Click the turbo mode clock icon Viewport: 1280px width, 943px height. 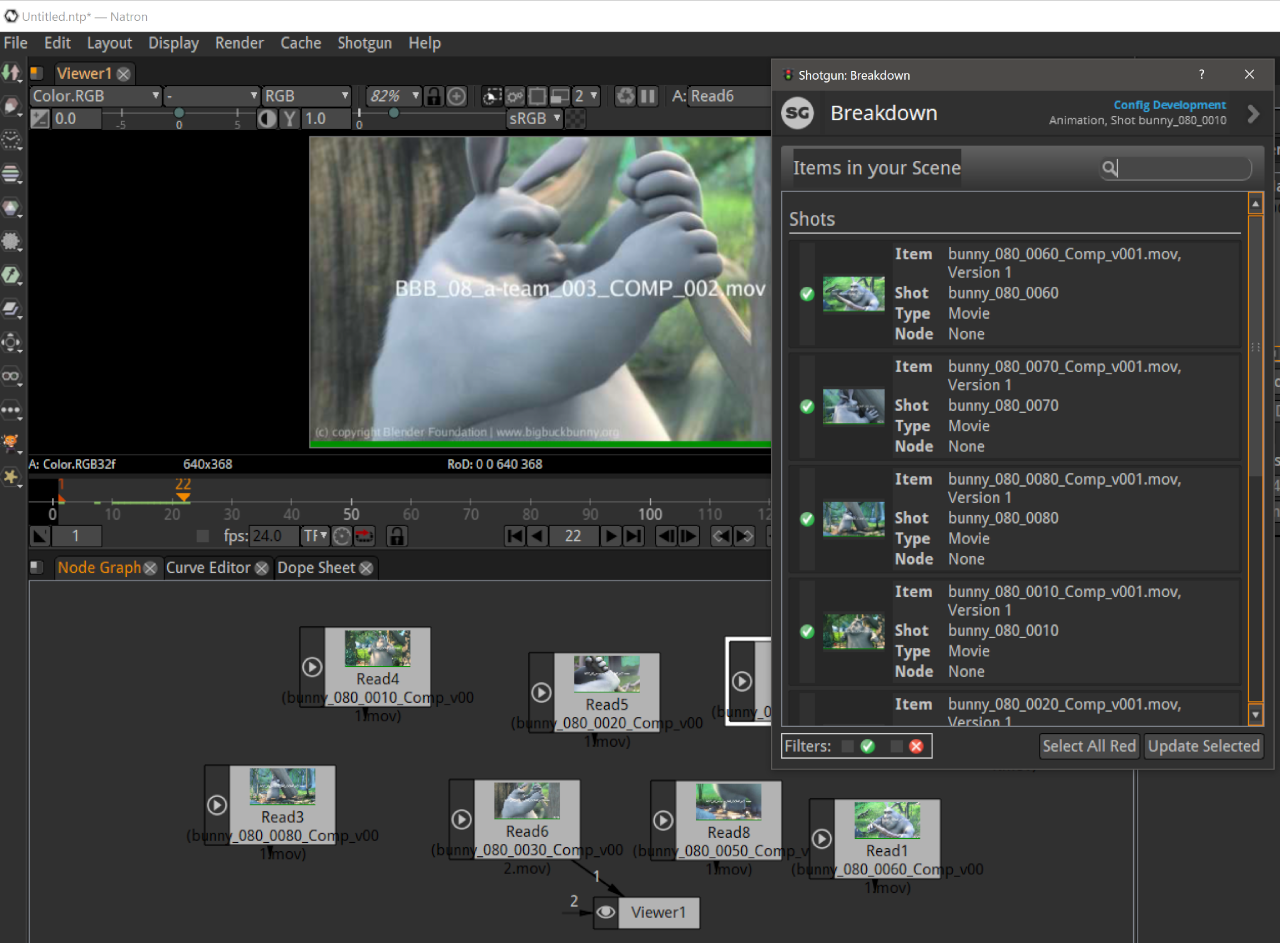click(342, 536)
